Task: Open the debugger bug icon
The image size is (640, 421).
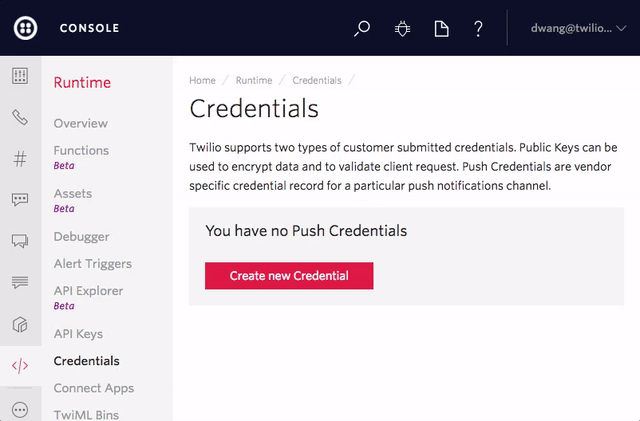Action: [402, 29]
